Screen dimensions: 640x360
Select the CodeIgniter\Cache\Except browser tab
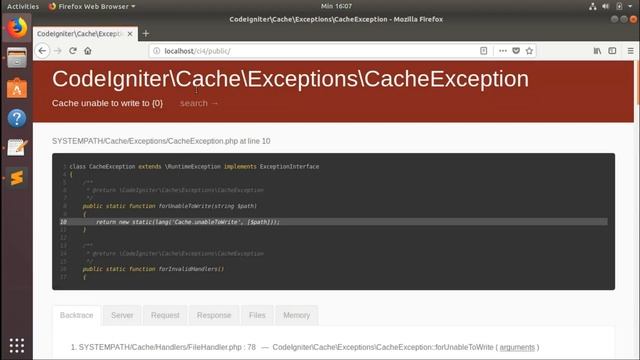click(x=85, y=34)
